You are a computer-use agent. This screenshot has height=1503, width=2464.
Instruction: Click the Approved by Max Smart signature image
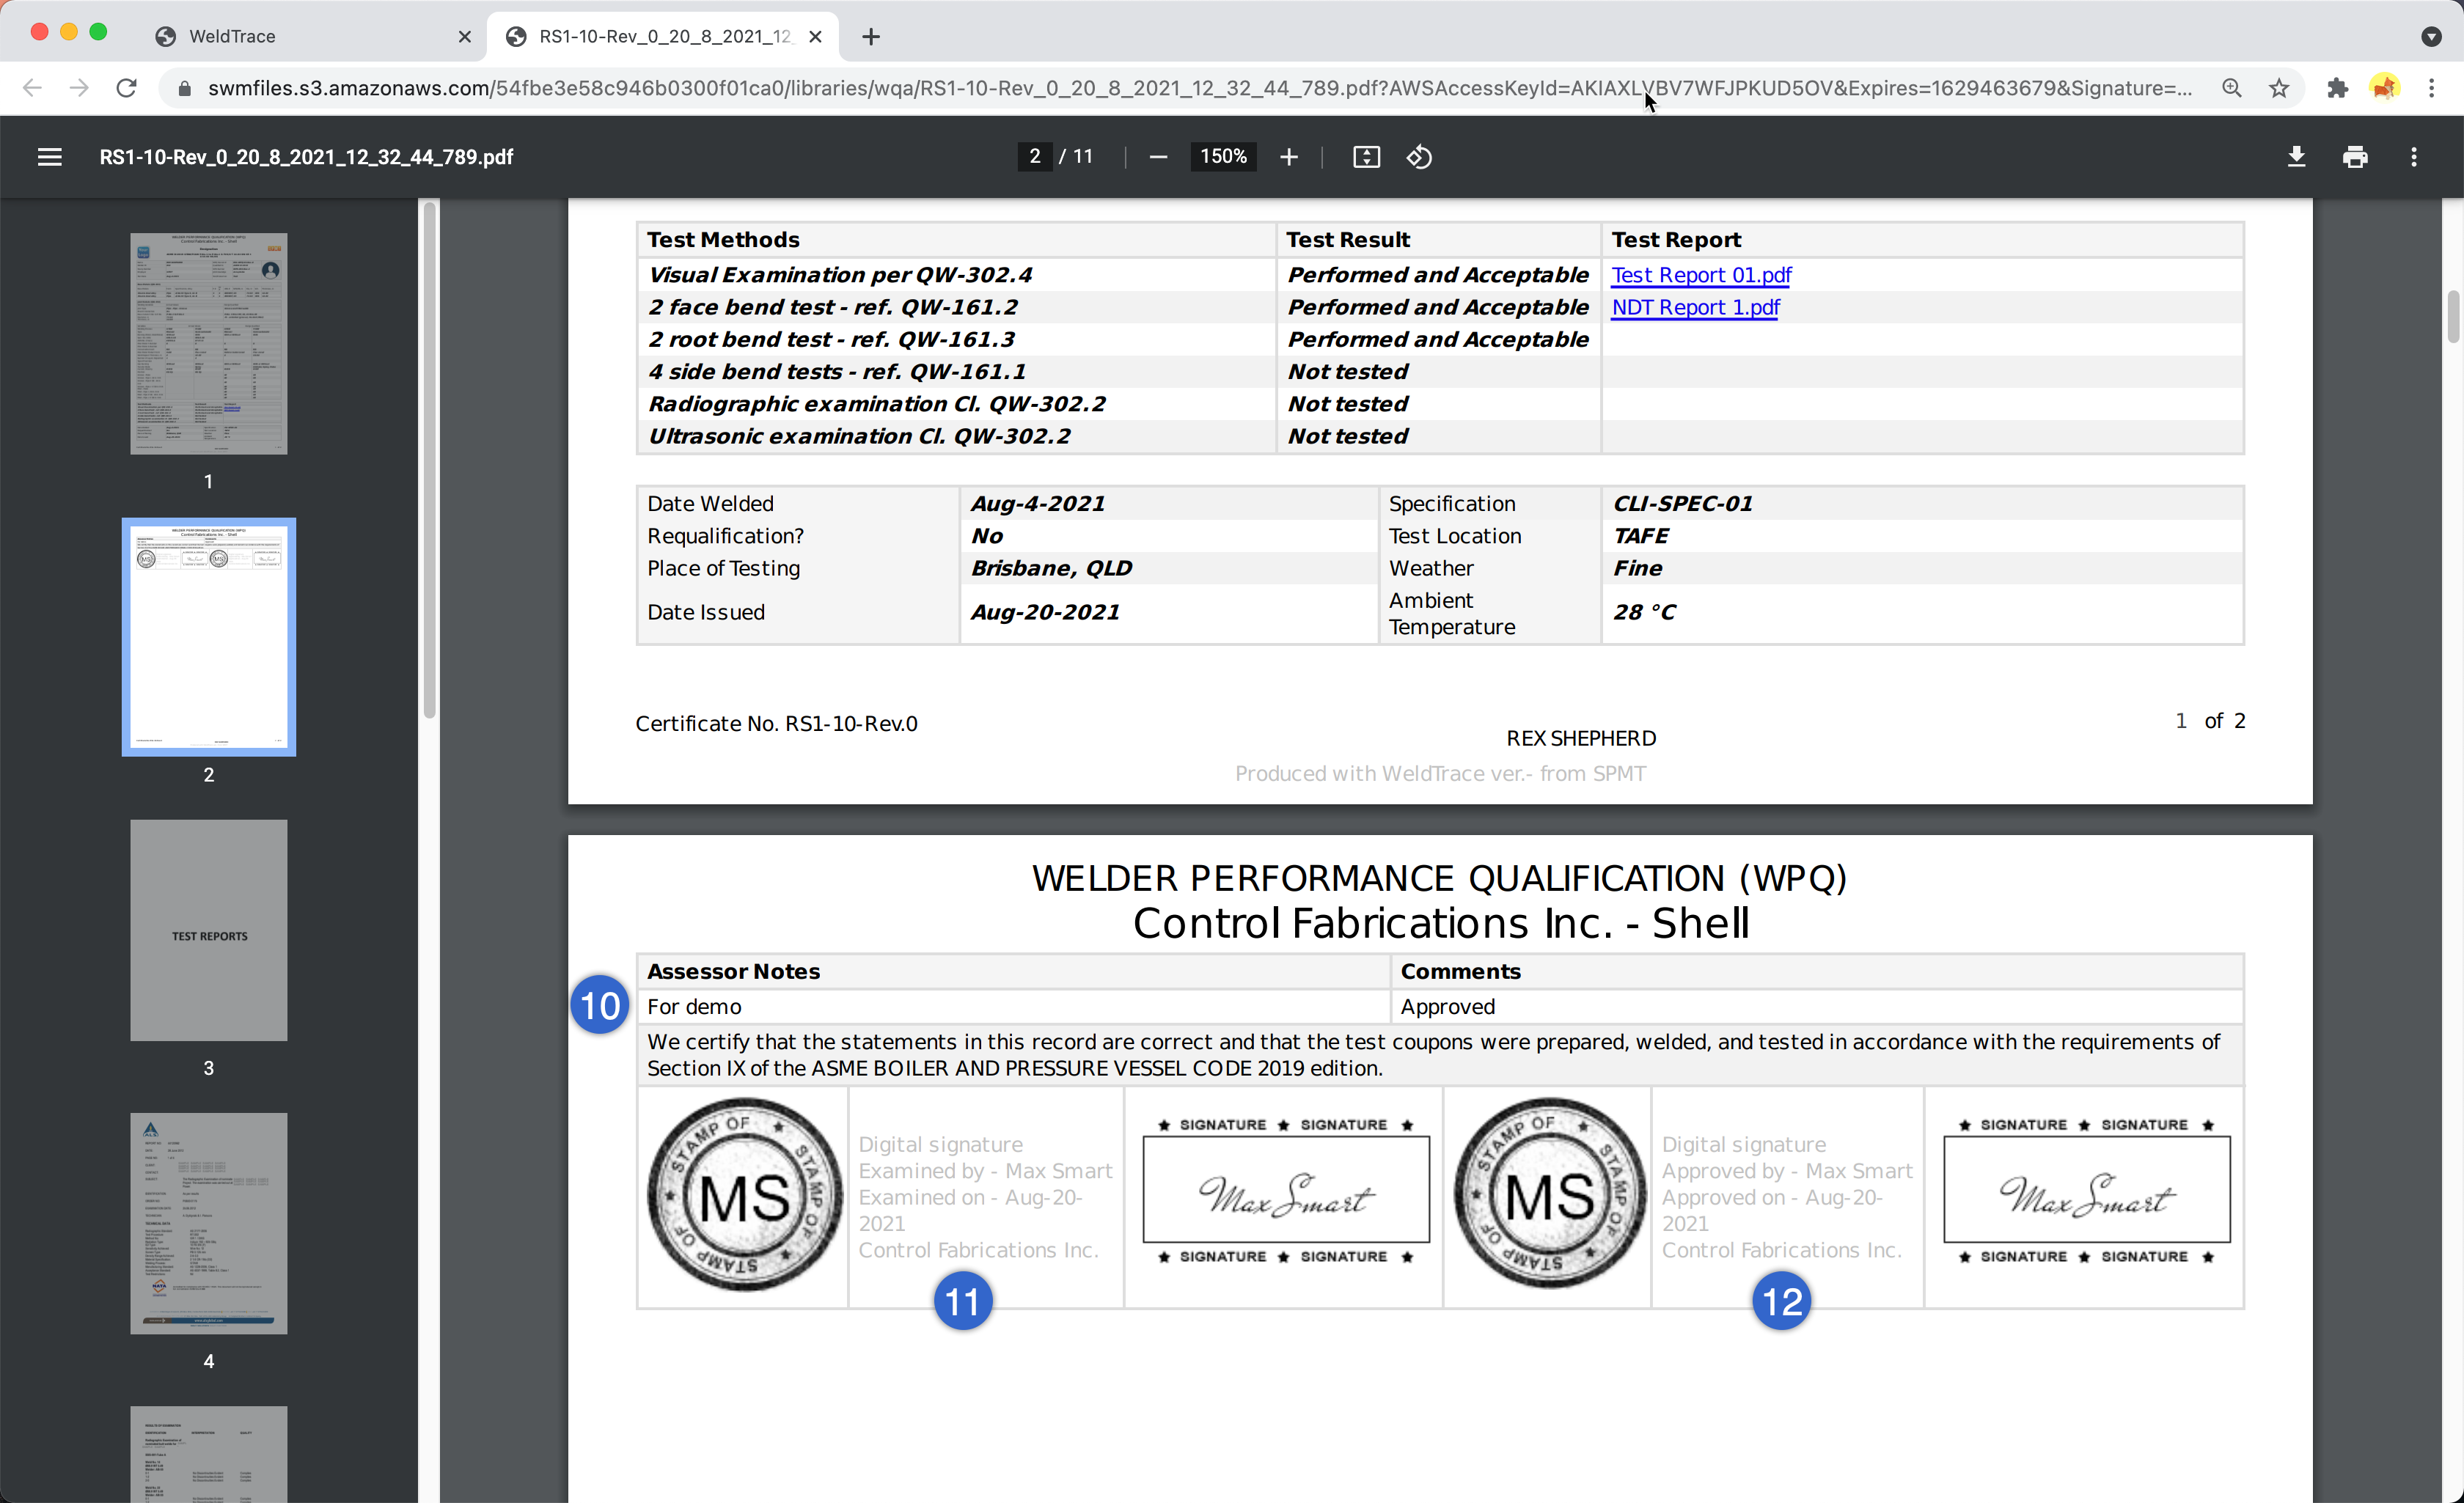click(2086, 1191)
